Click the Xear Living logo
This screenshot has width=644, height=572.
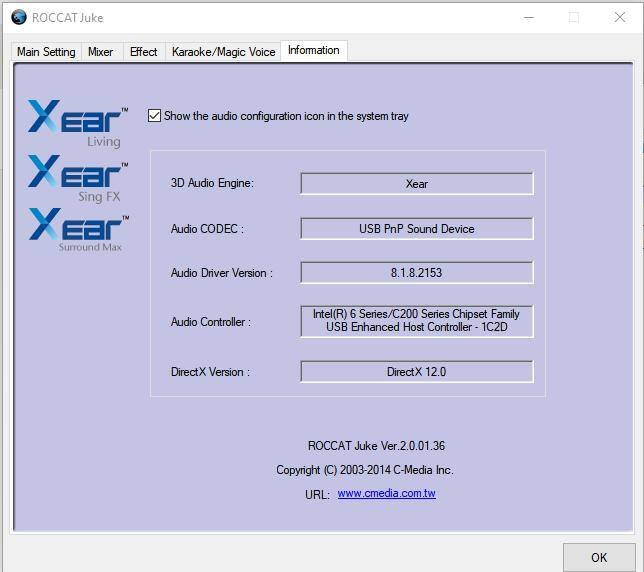pyautogui.click(x=78, y=123)
